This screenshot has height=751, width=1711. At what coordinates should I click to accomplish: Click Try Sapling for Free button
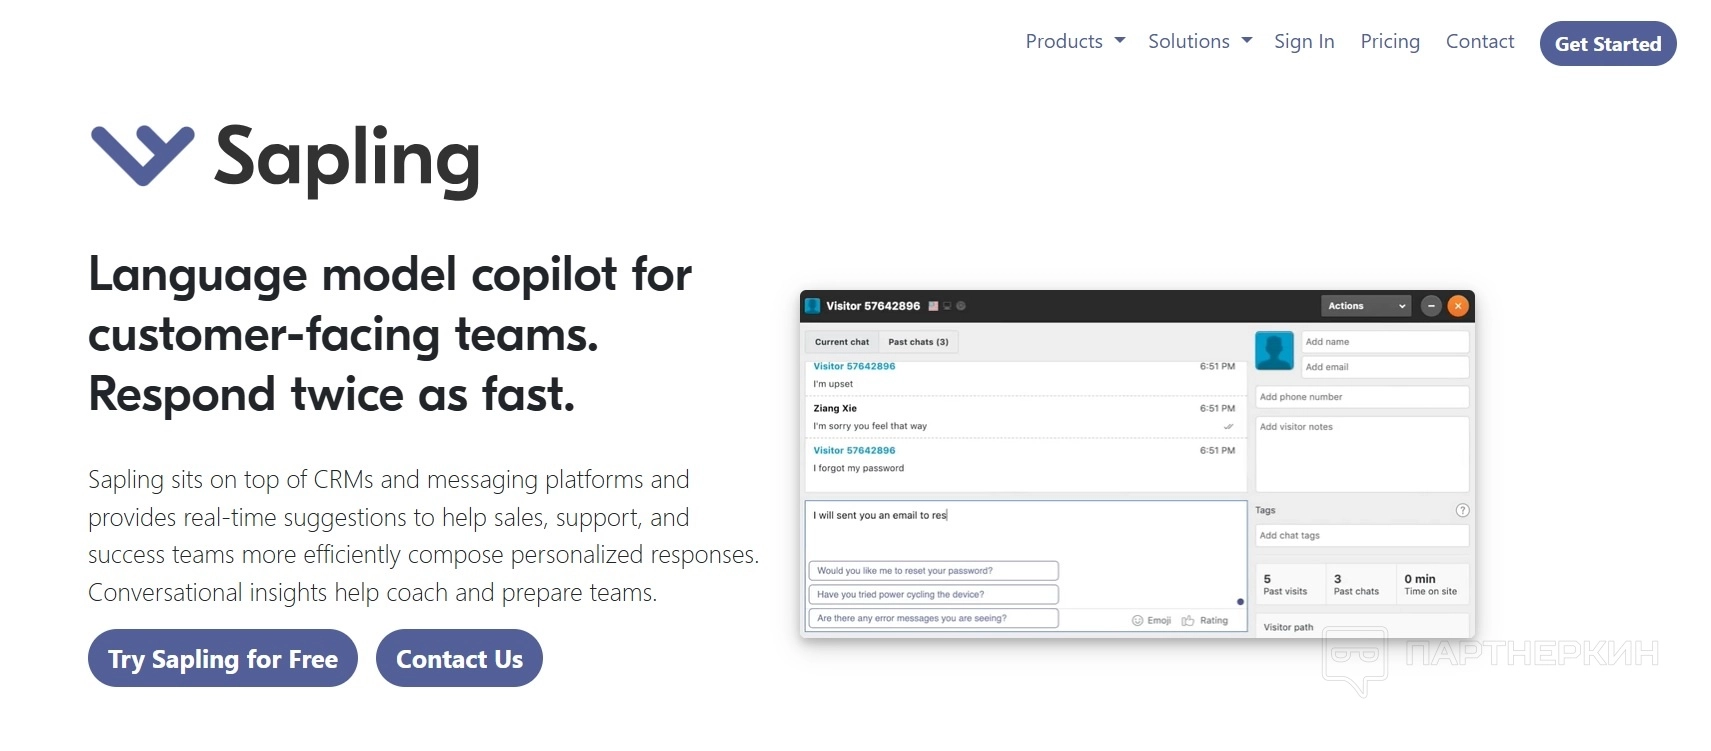223,658
